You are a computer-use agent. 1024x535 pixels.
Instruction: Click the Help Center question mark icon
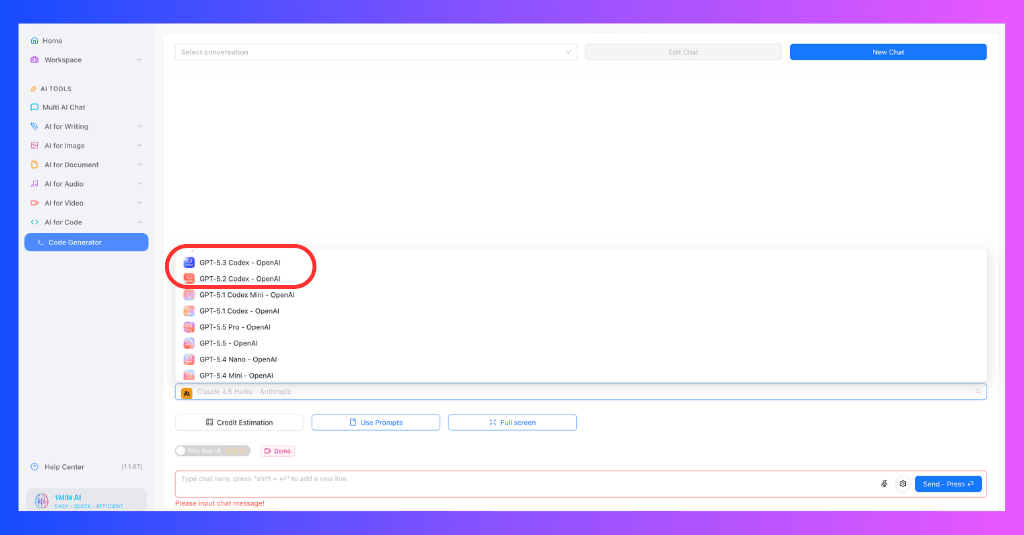(35, 467)
